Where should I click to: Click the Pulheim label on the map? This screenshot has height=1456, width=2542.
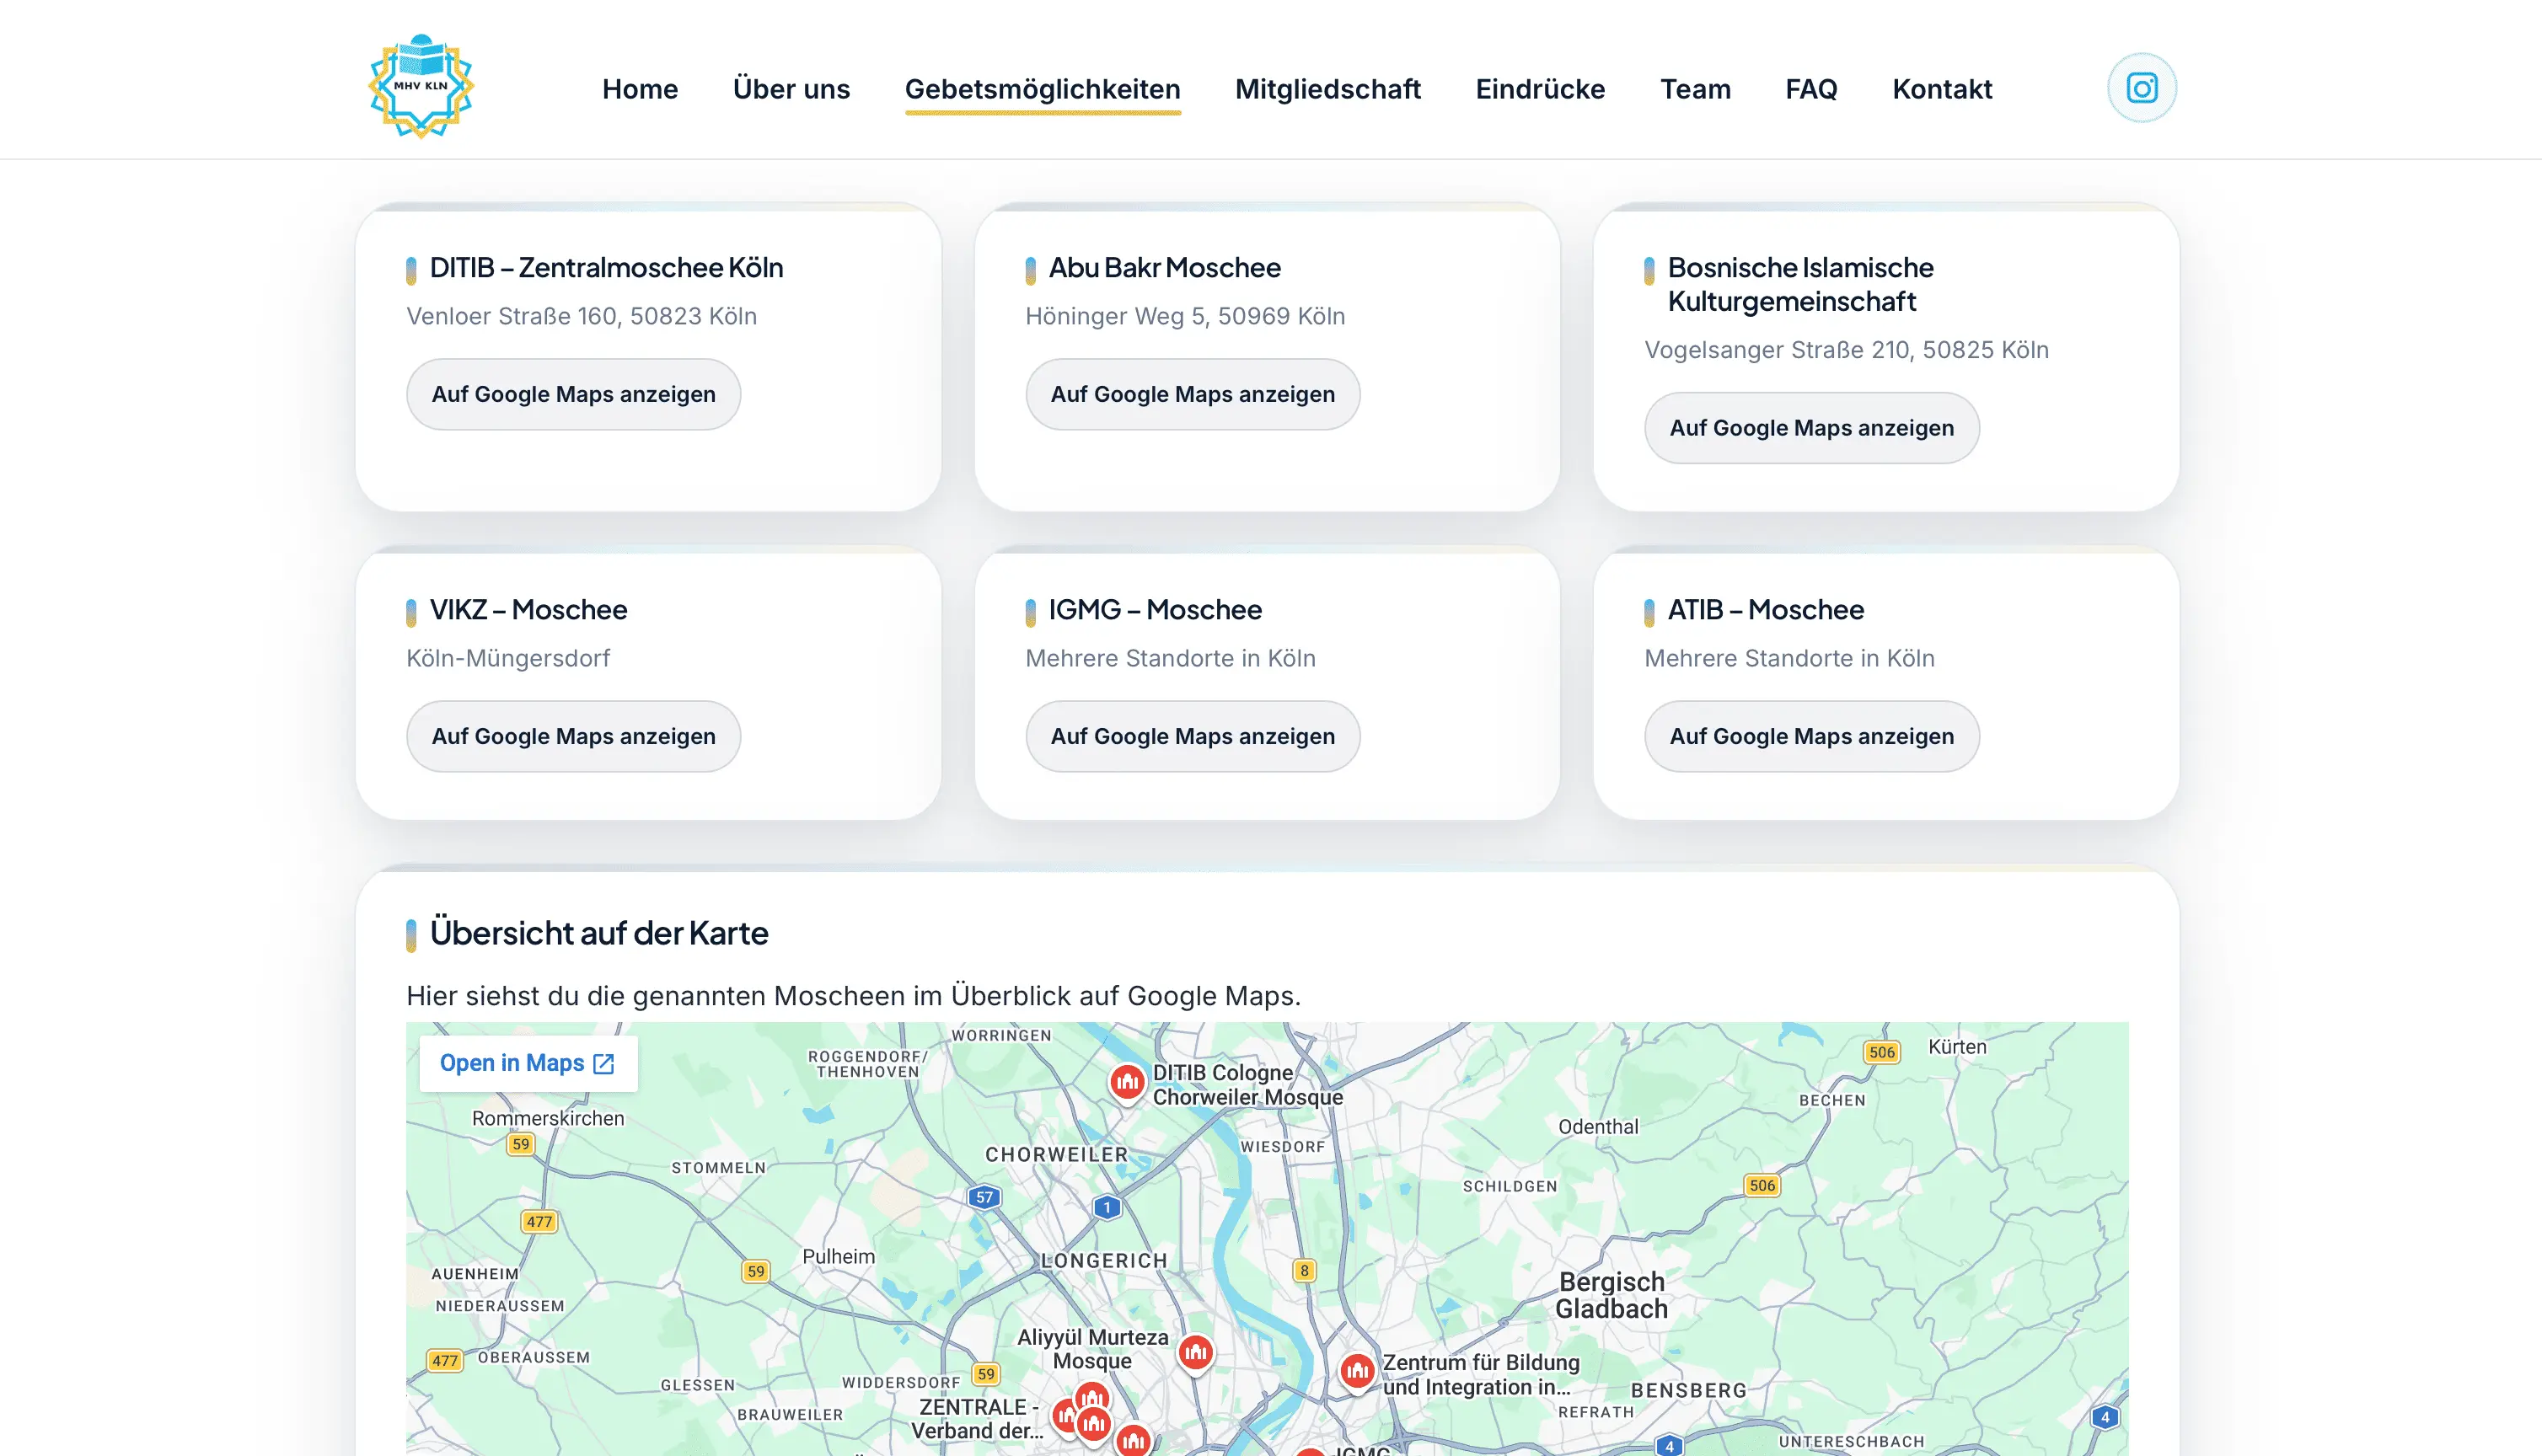tap(838, 1256)
